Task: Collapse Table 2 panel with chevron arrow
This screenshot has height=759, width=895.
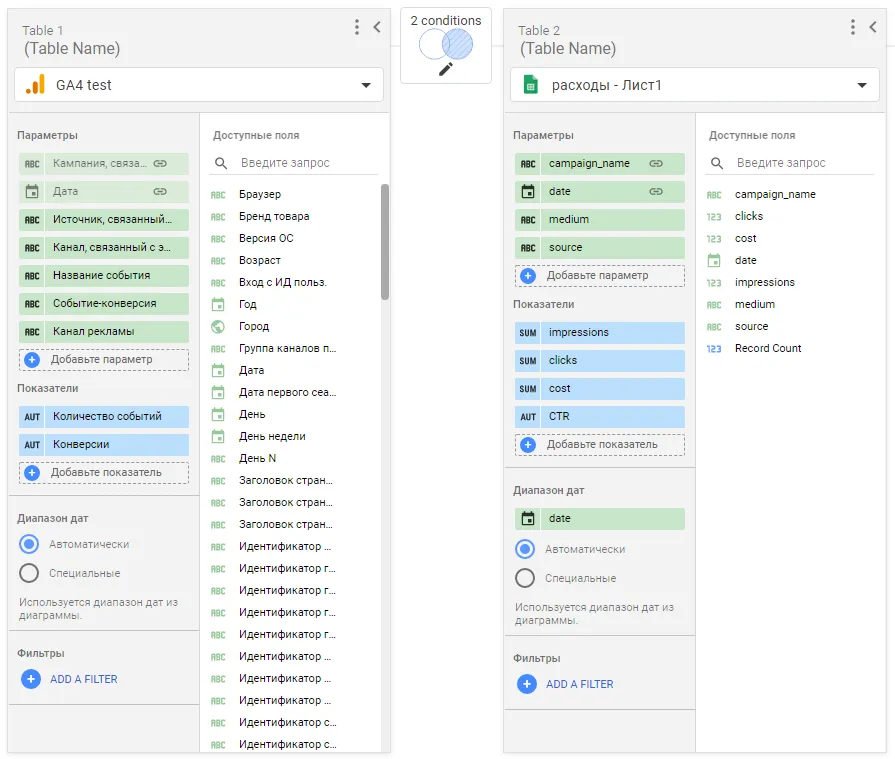Action: [x=873, y=27]
